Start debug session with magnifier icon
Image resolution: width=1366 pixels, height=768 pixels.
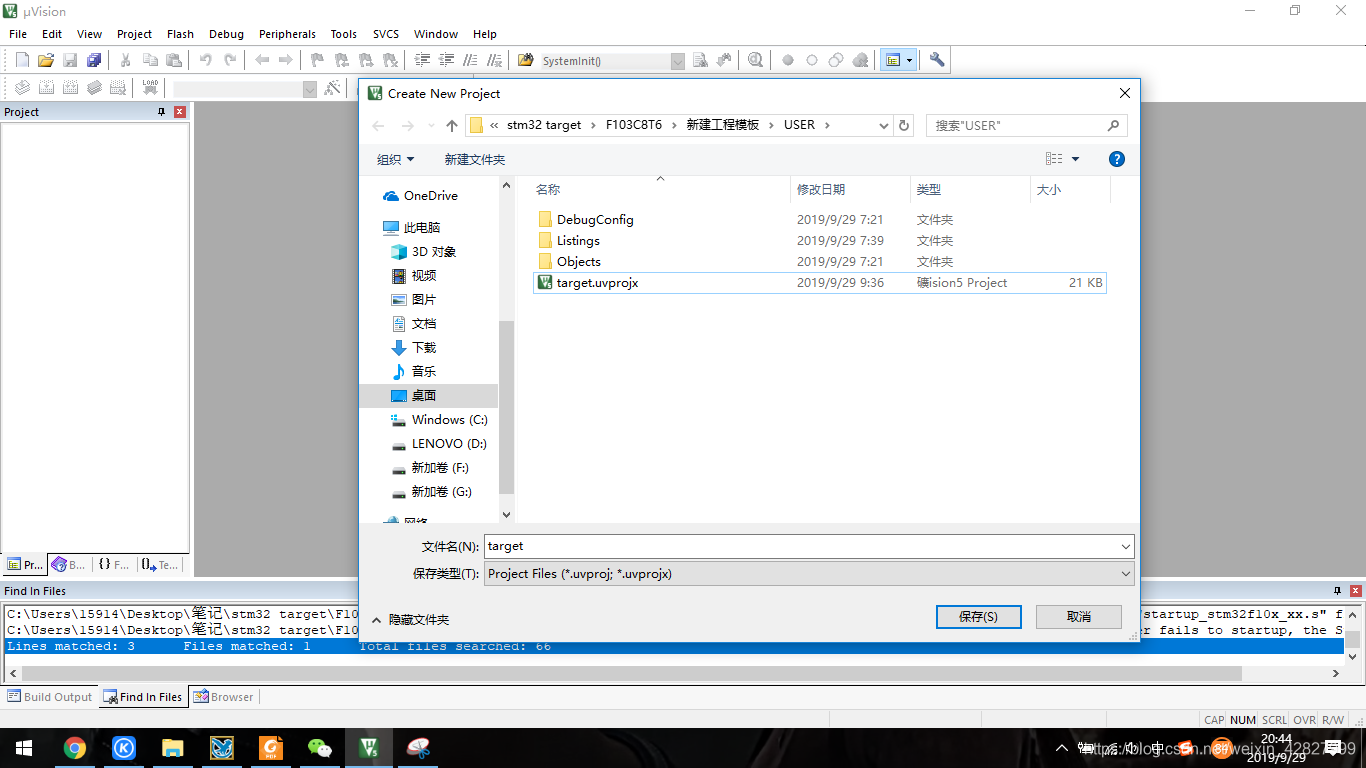[x=755, y=60]
